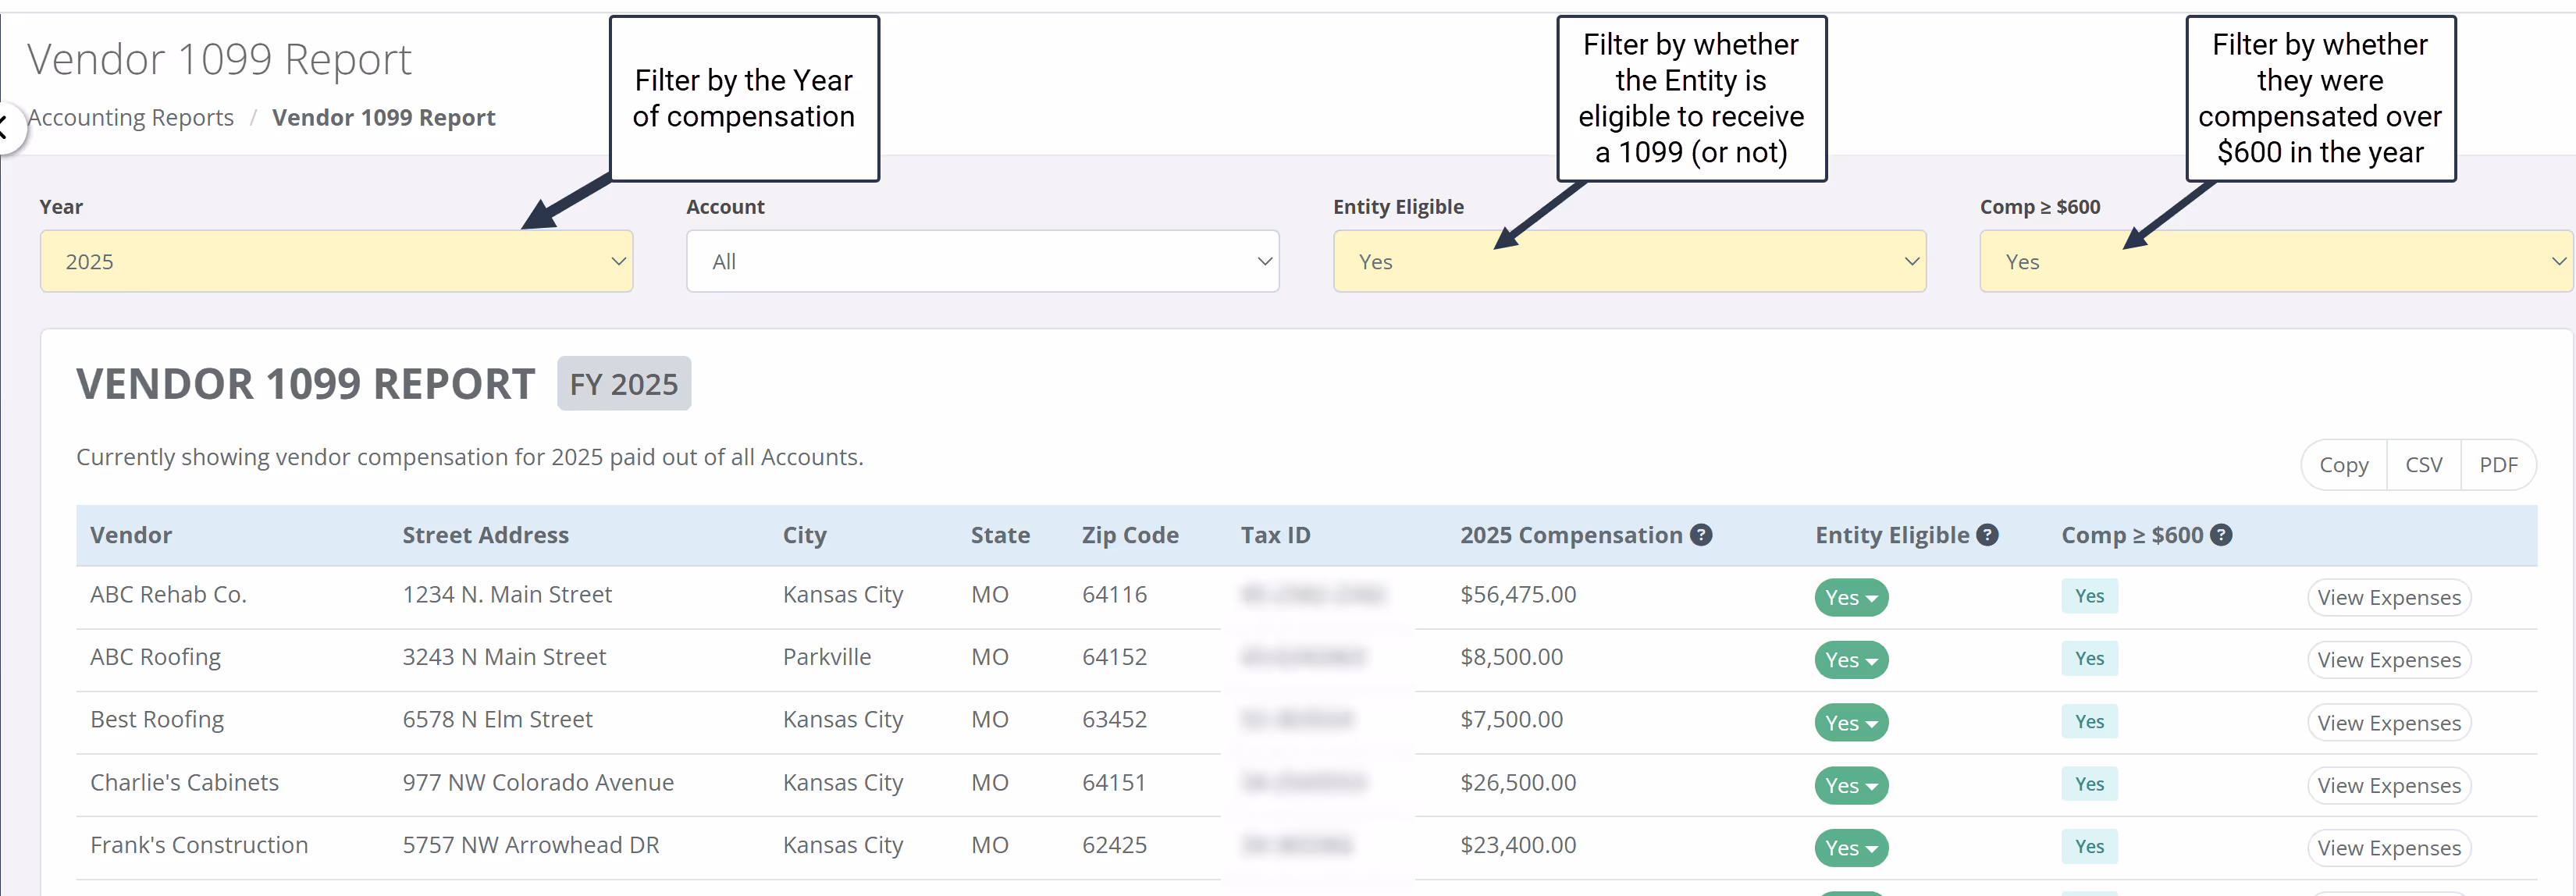This screenshot has width=2576, height=896.
Task: Export the report as CSV
Action: tap(2423, 465)
